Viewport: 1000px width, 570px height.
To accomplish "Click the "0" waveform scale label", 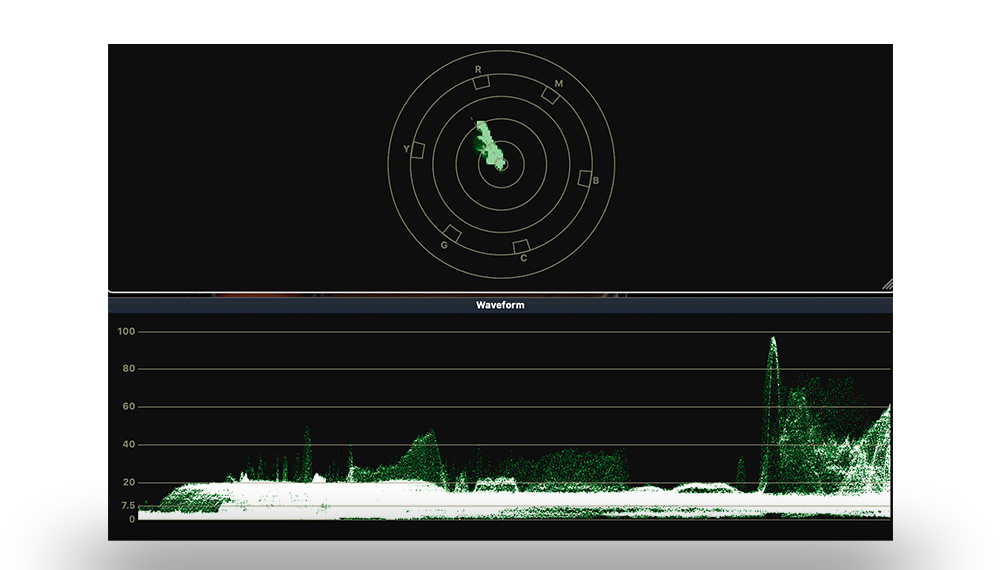I will click(x=132, y=519).
